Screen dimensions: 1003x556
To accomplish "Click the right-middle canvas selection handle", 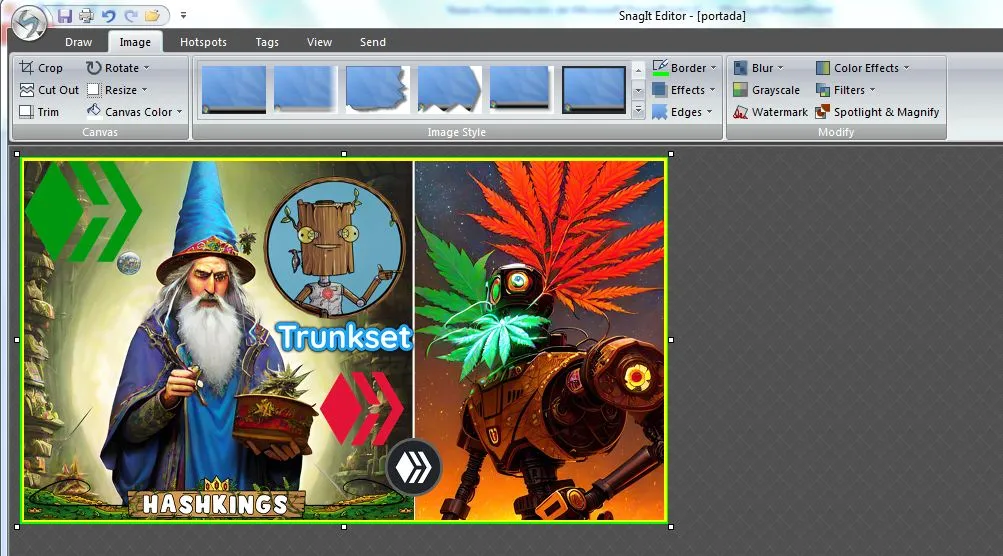I will pyautogui.click(x=671, y=340).
